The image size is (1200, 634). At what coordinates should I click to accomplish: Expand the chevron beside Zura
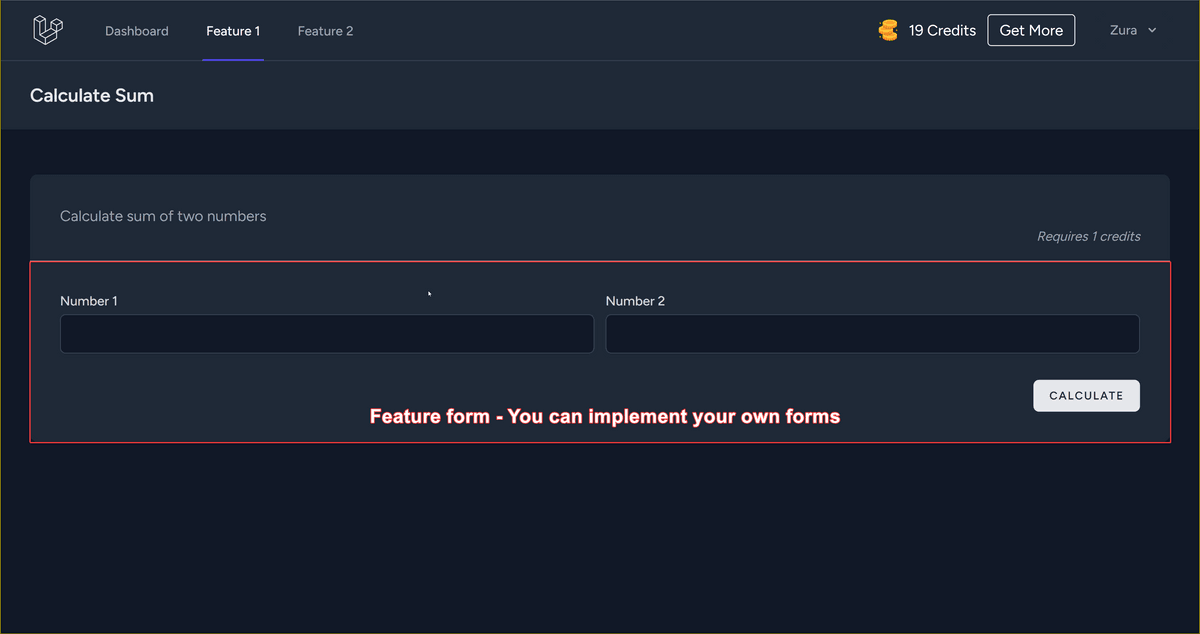(x=1152, y=31)
